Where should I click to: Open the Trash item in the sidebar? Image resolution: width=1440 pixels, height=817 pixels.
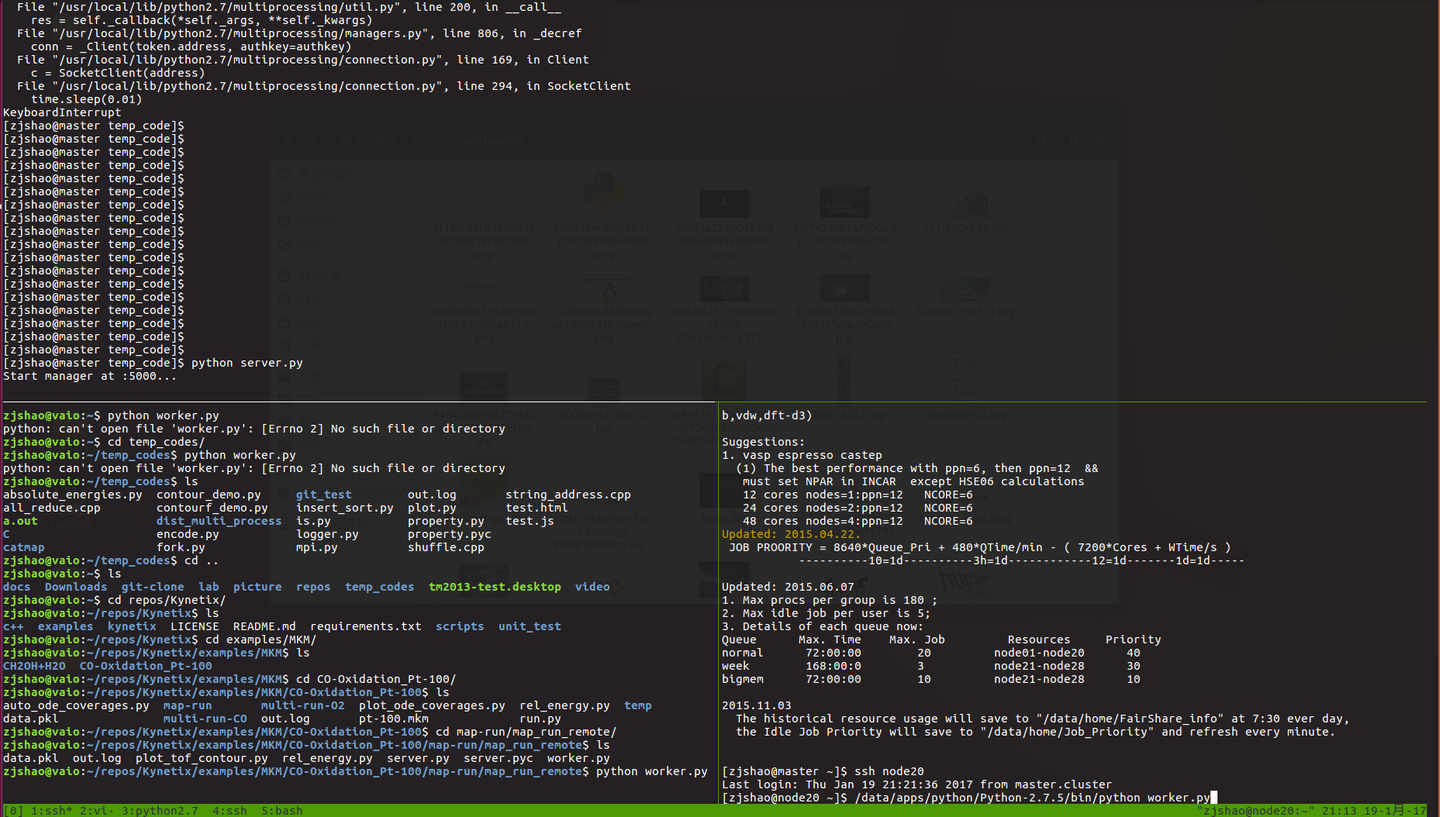click(316, 220)
